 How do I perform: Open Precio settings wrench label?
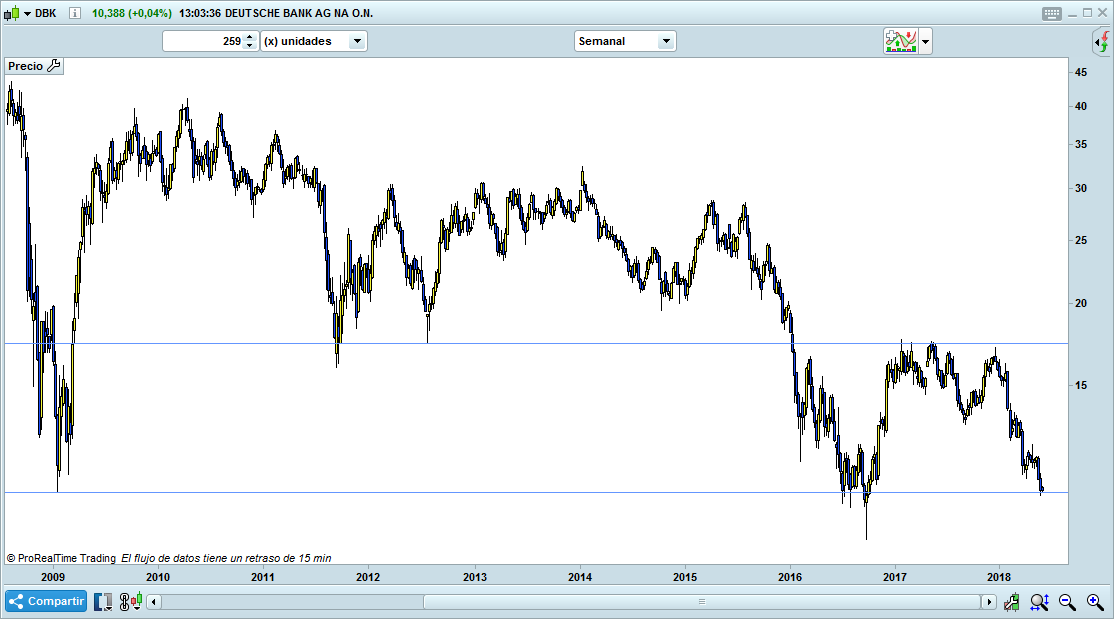pos(34,66)
